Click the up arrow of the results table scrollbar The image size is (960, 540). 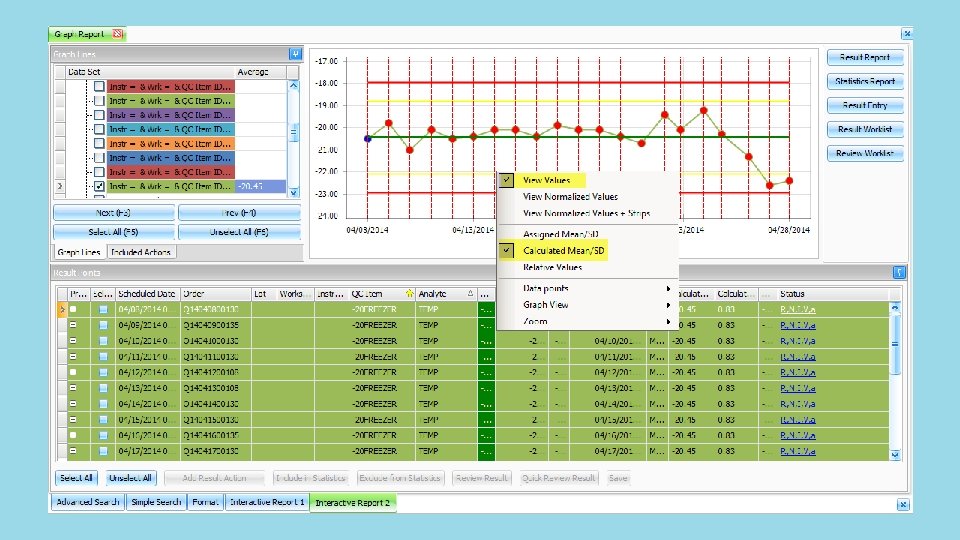tap(895, 308)
